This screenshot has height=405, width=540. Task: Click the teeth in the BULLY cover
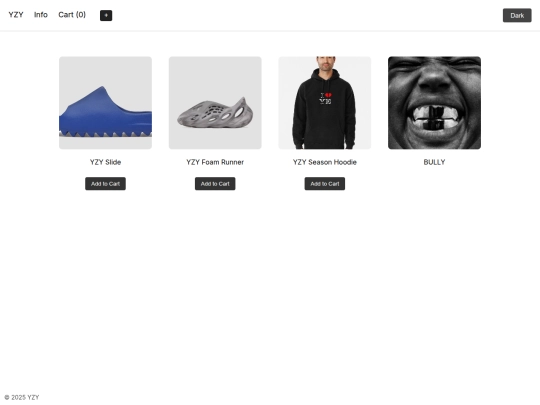(435, 117)
